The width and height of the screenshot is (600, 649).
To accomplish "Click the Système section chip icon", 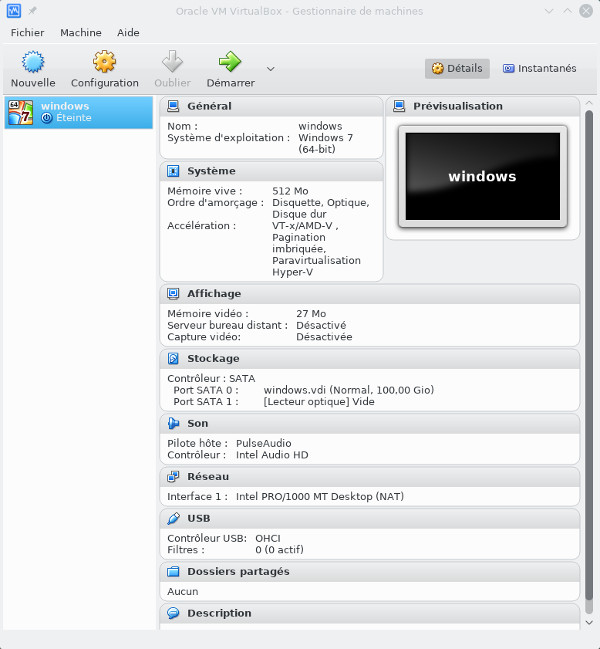I will pos(173,171).
